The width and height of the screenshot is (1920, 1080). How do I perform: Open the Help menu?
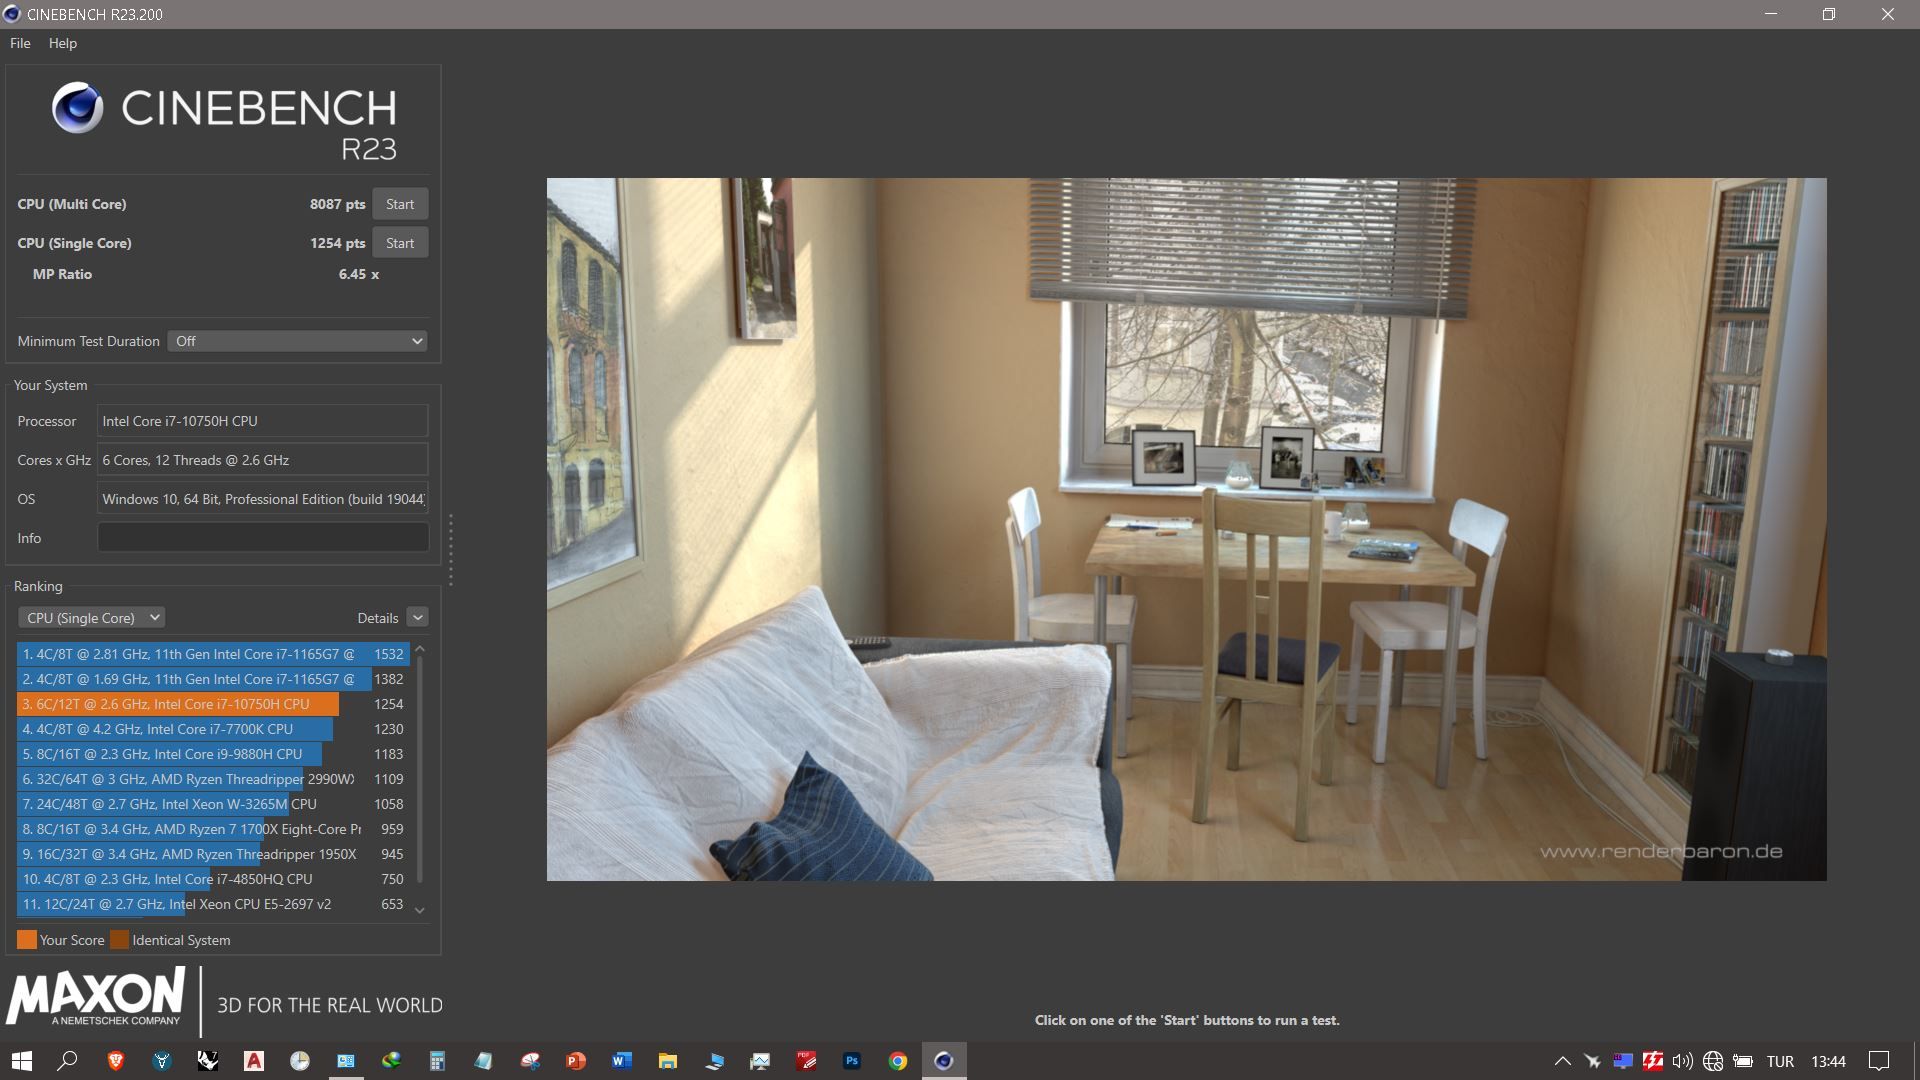[x=62, y=43]
